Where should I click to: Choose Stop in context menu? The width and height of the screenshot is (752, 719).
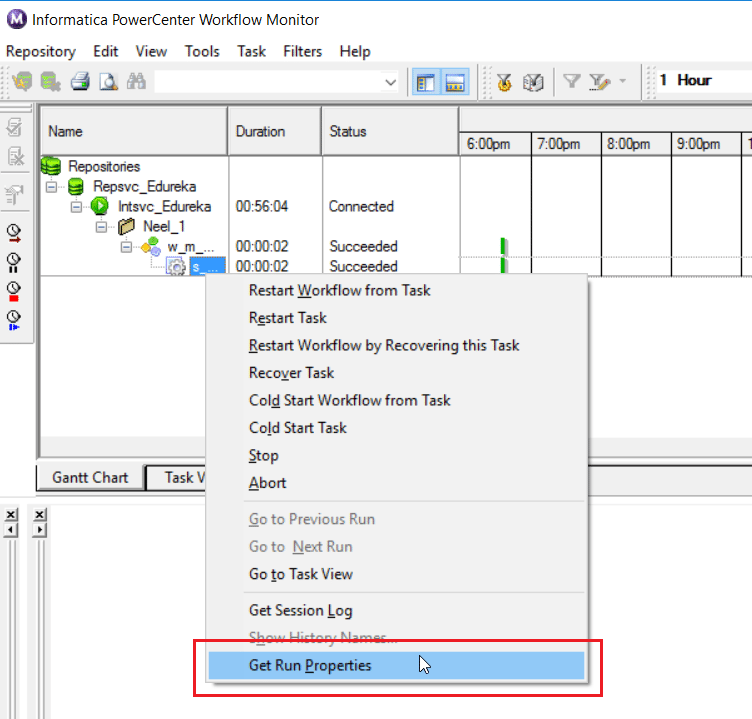point(263,455)
